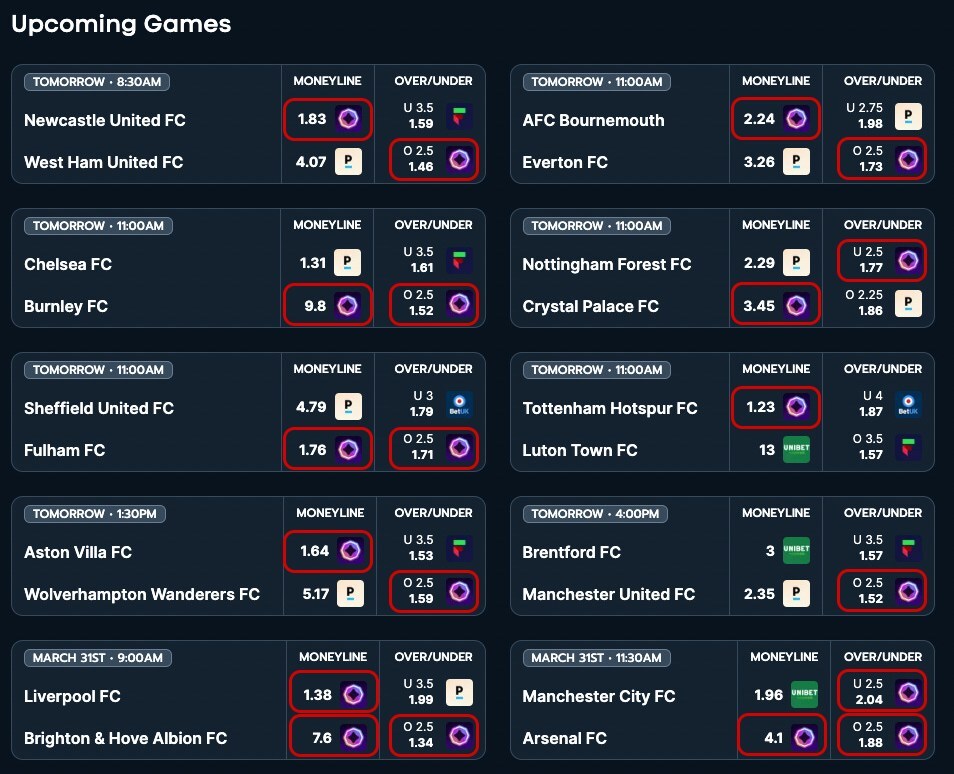The height and width of the screenshot is (774, 954).
Task: Click the March 31st 11:30AM date badge
Action: coord(596,658)
